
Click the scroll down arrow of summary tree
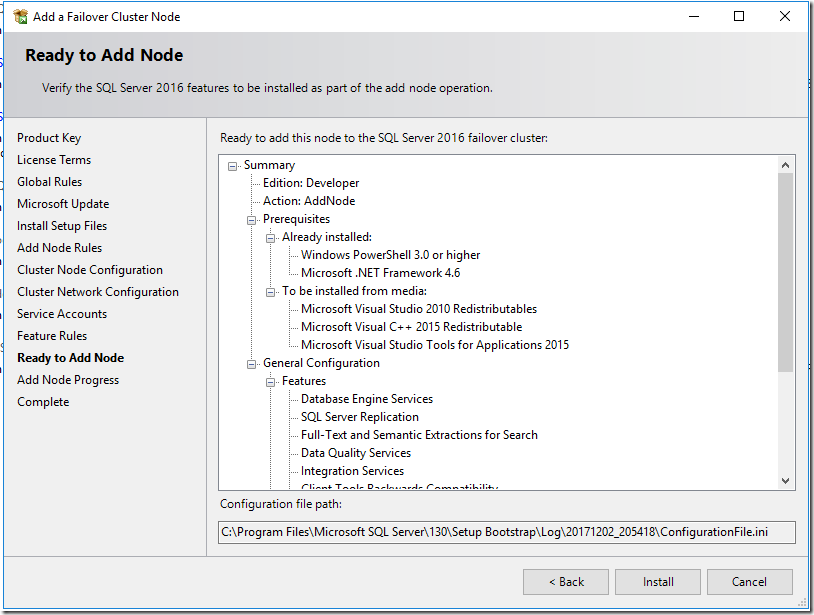coord(785,481)
